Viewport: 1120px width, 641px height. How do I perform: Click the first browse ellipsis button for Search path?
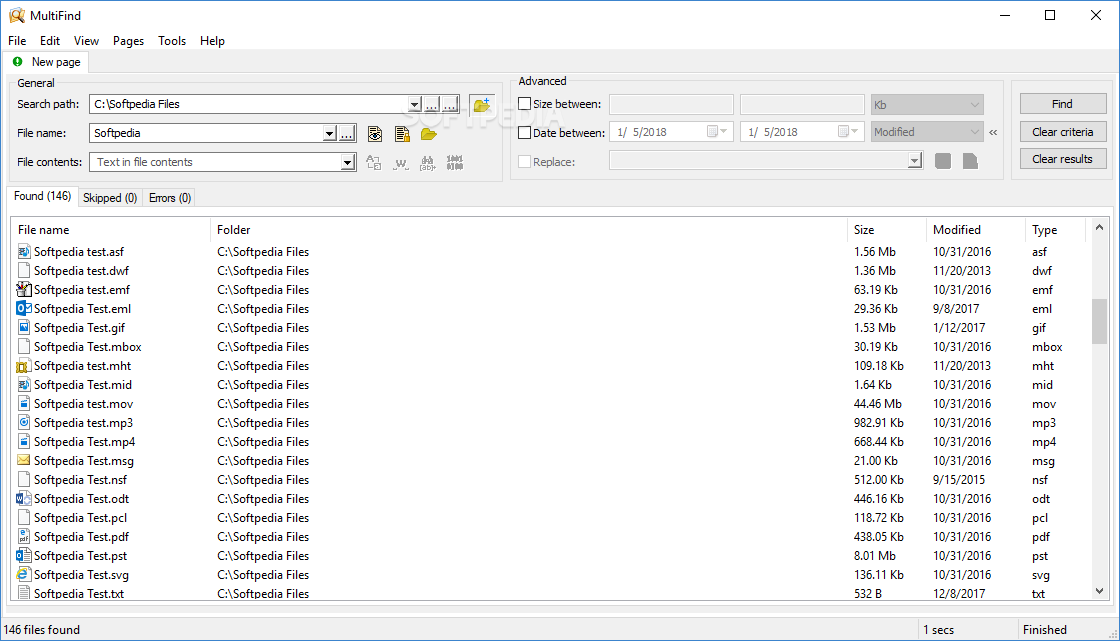(x=431, y=104)
